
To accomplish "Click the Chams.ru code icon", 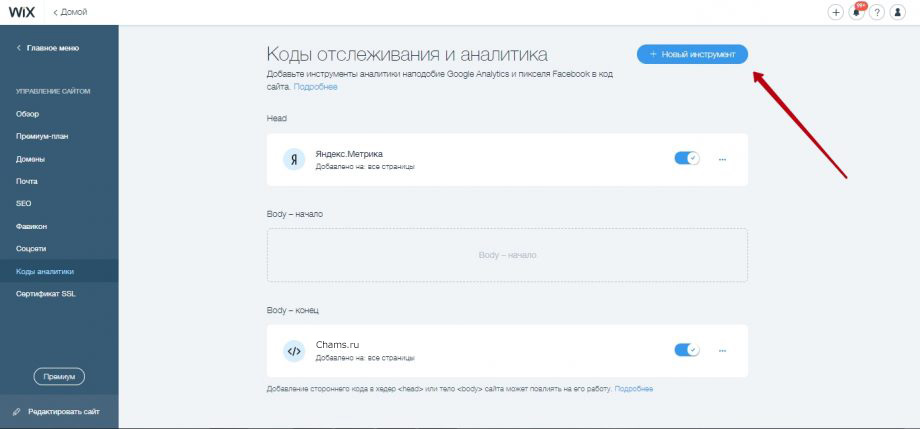I will coord(293,350).
